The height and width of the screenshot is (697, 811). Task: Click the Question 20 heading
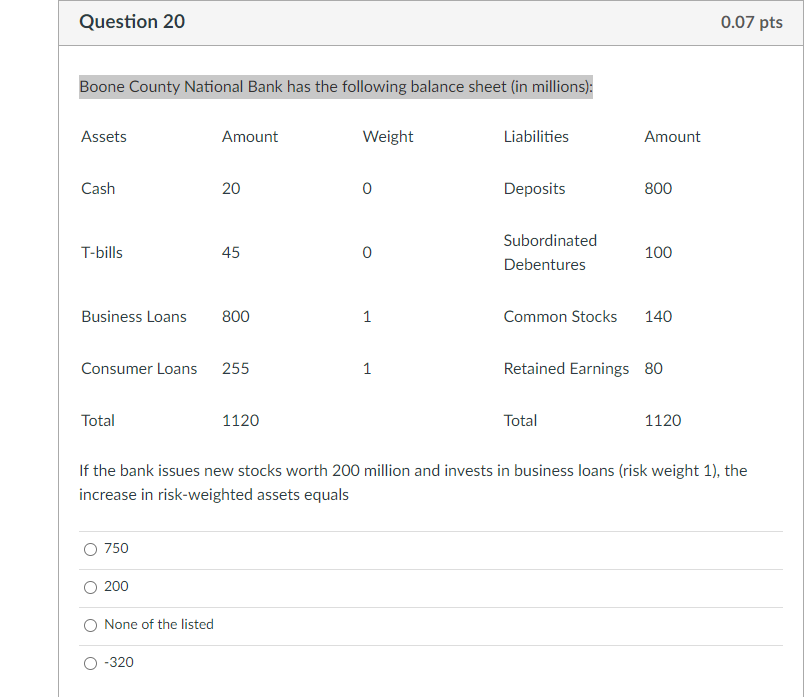[x=131, y=21]
